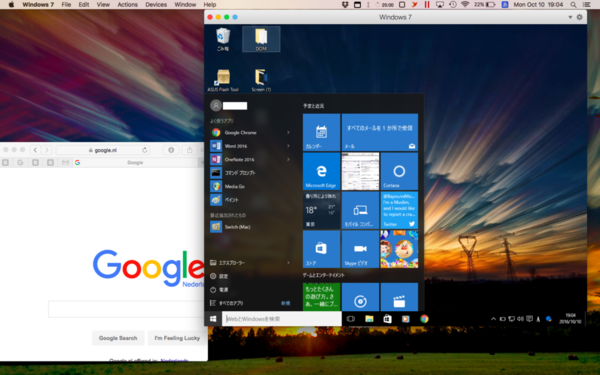
Task: Expand the Explorer submenu arrow
Action: pos(288,262)
